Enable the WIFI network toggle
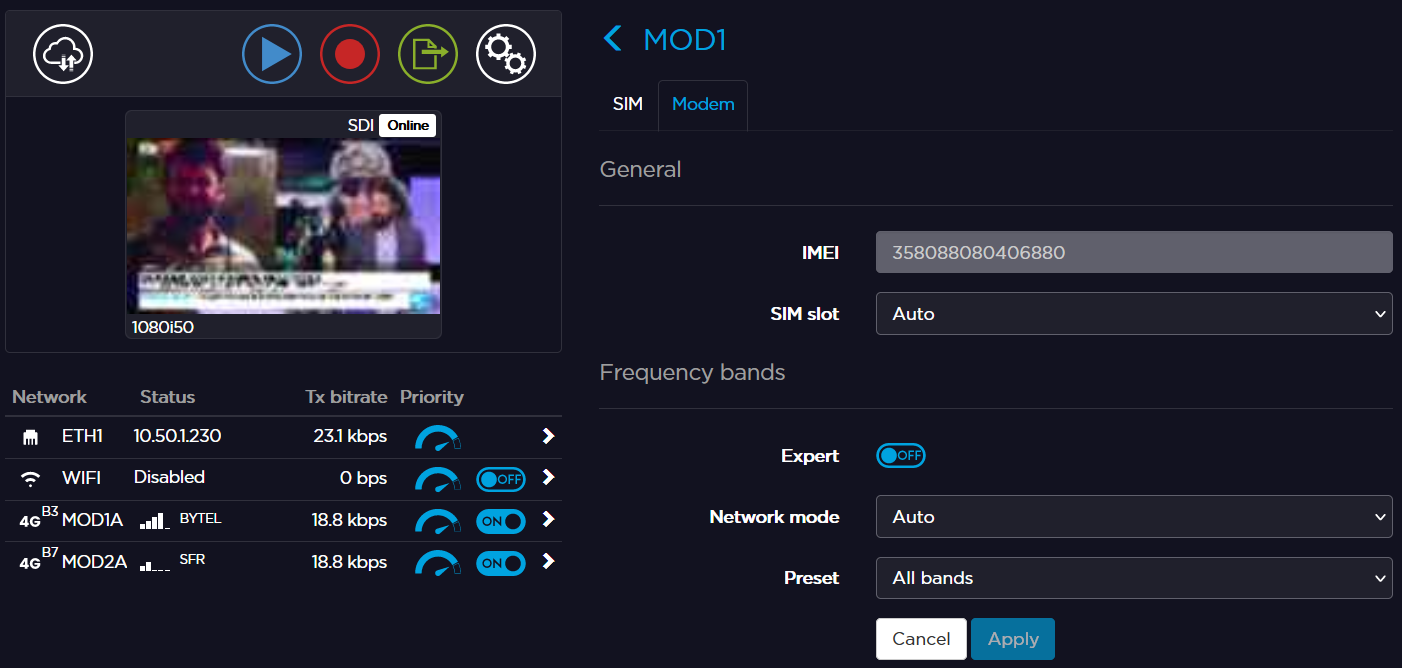1402x668 pixels. pyautogui.click(x=501, y=479)
